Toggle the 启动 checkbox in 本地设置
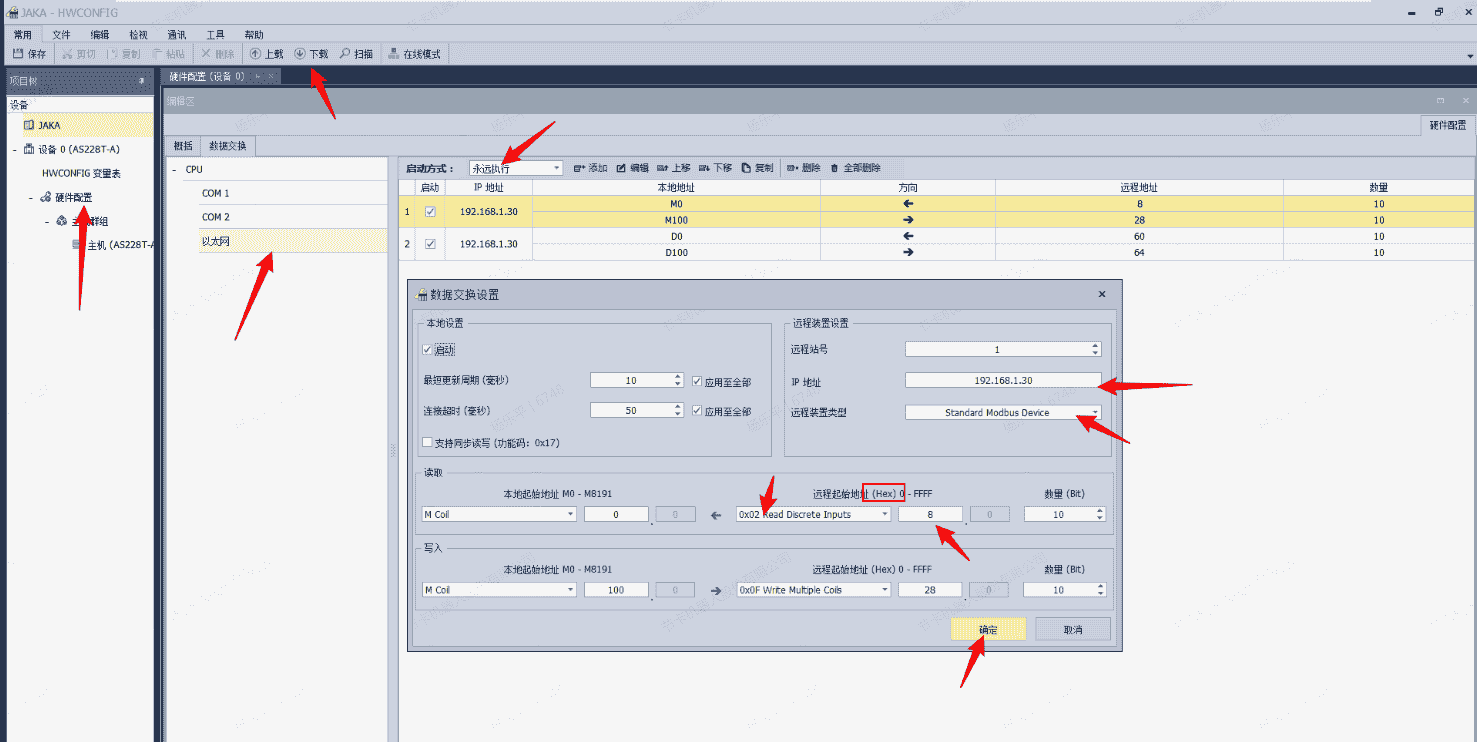 [429, 350]
